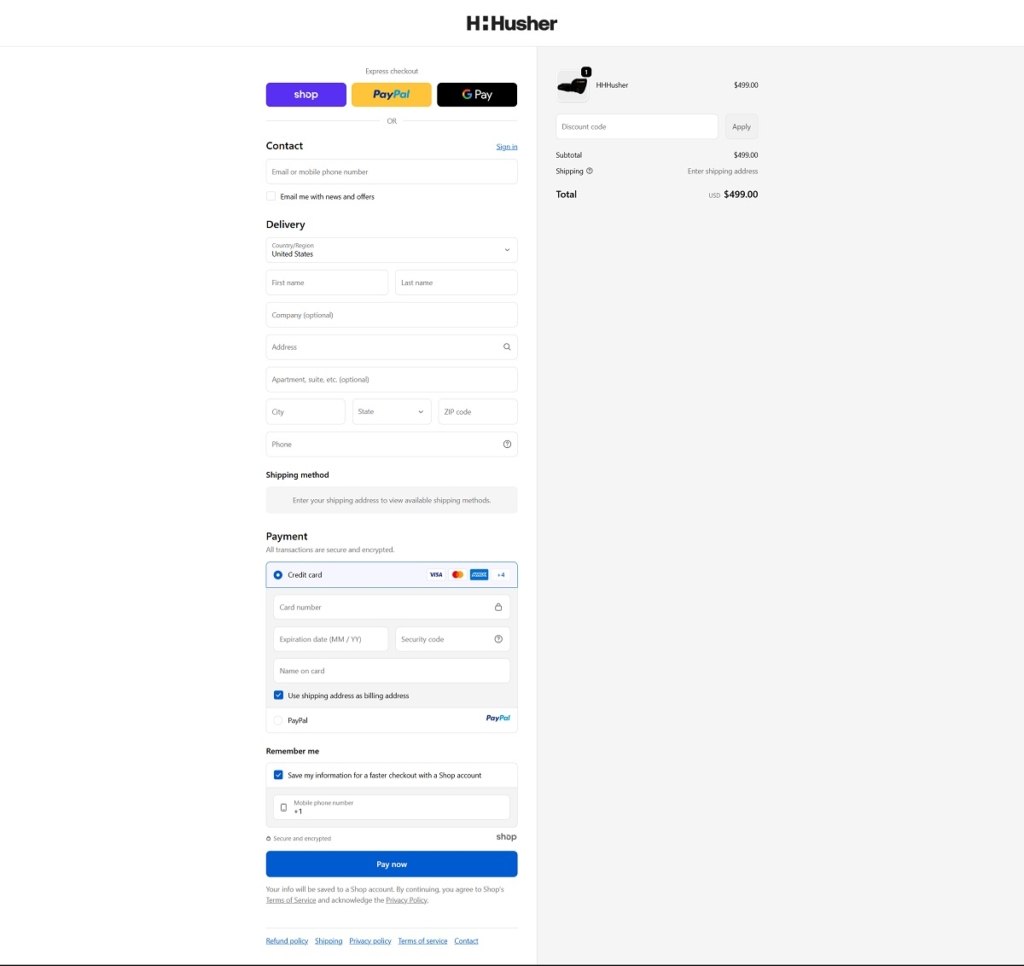Uncheck Use shipping address as billing address

[x=278, y=695]
